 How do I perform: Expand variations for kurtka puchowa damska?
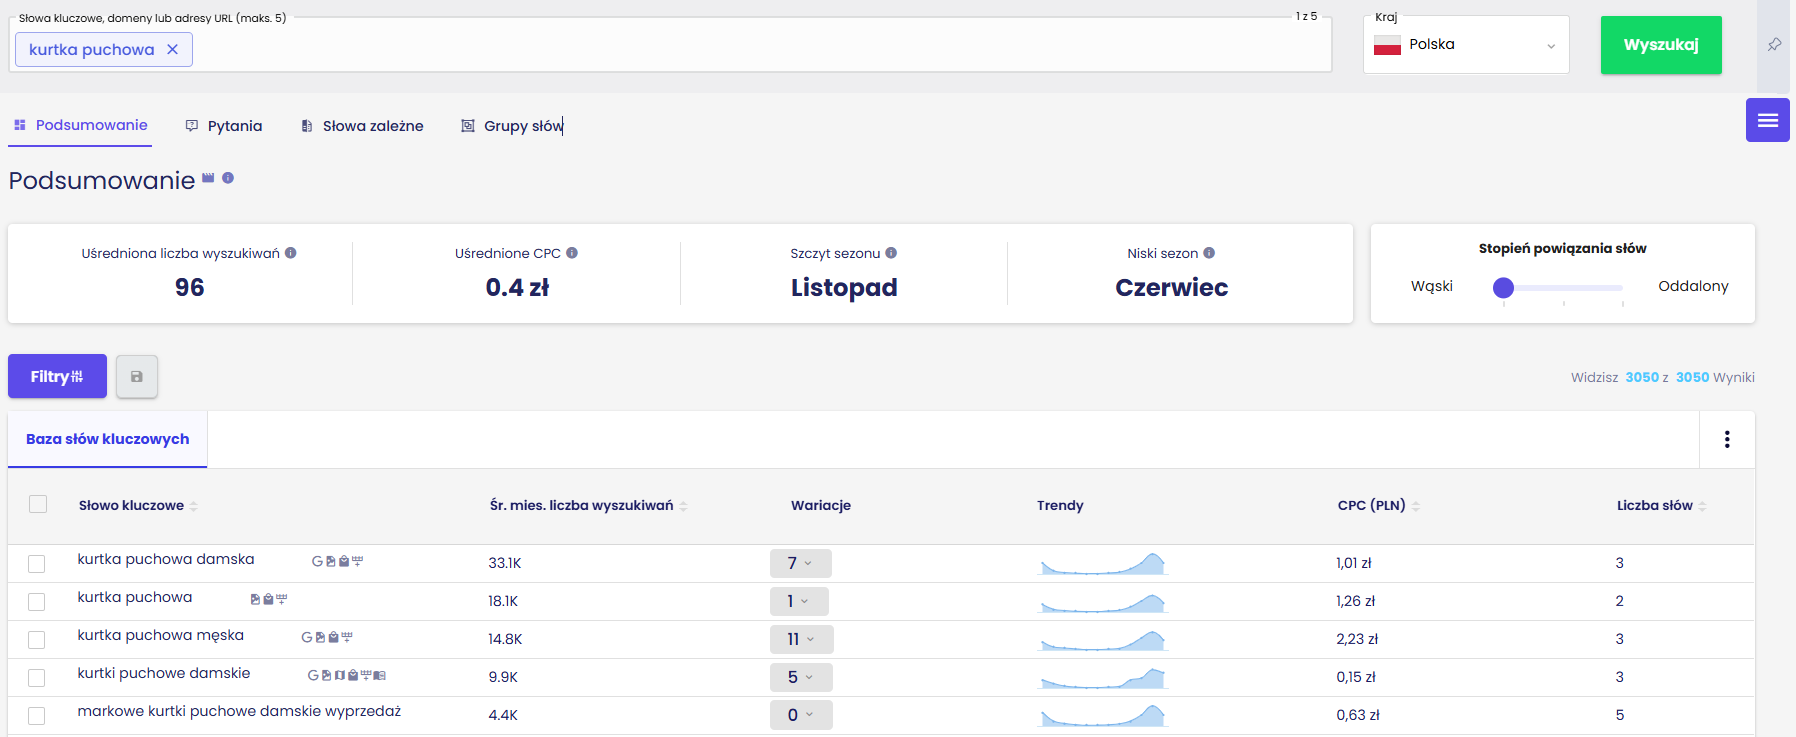800,563
